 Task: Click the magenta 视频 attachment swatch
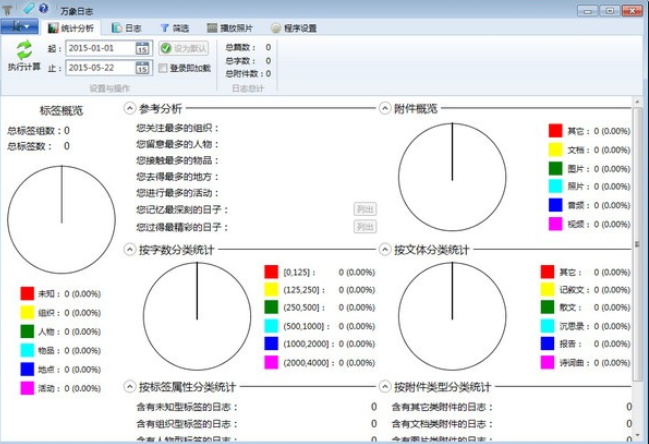tap(555, 224)
